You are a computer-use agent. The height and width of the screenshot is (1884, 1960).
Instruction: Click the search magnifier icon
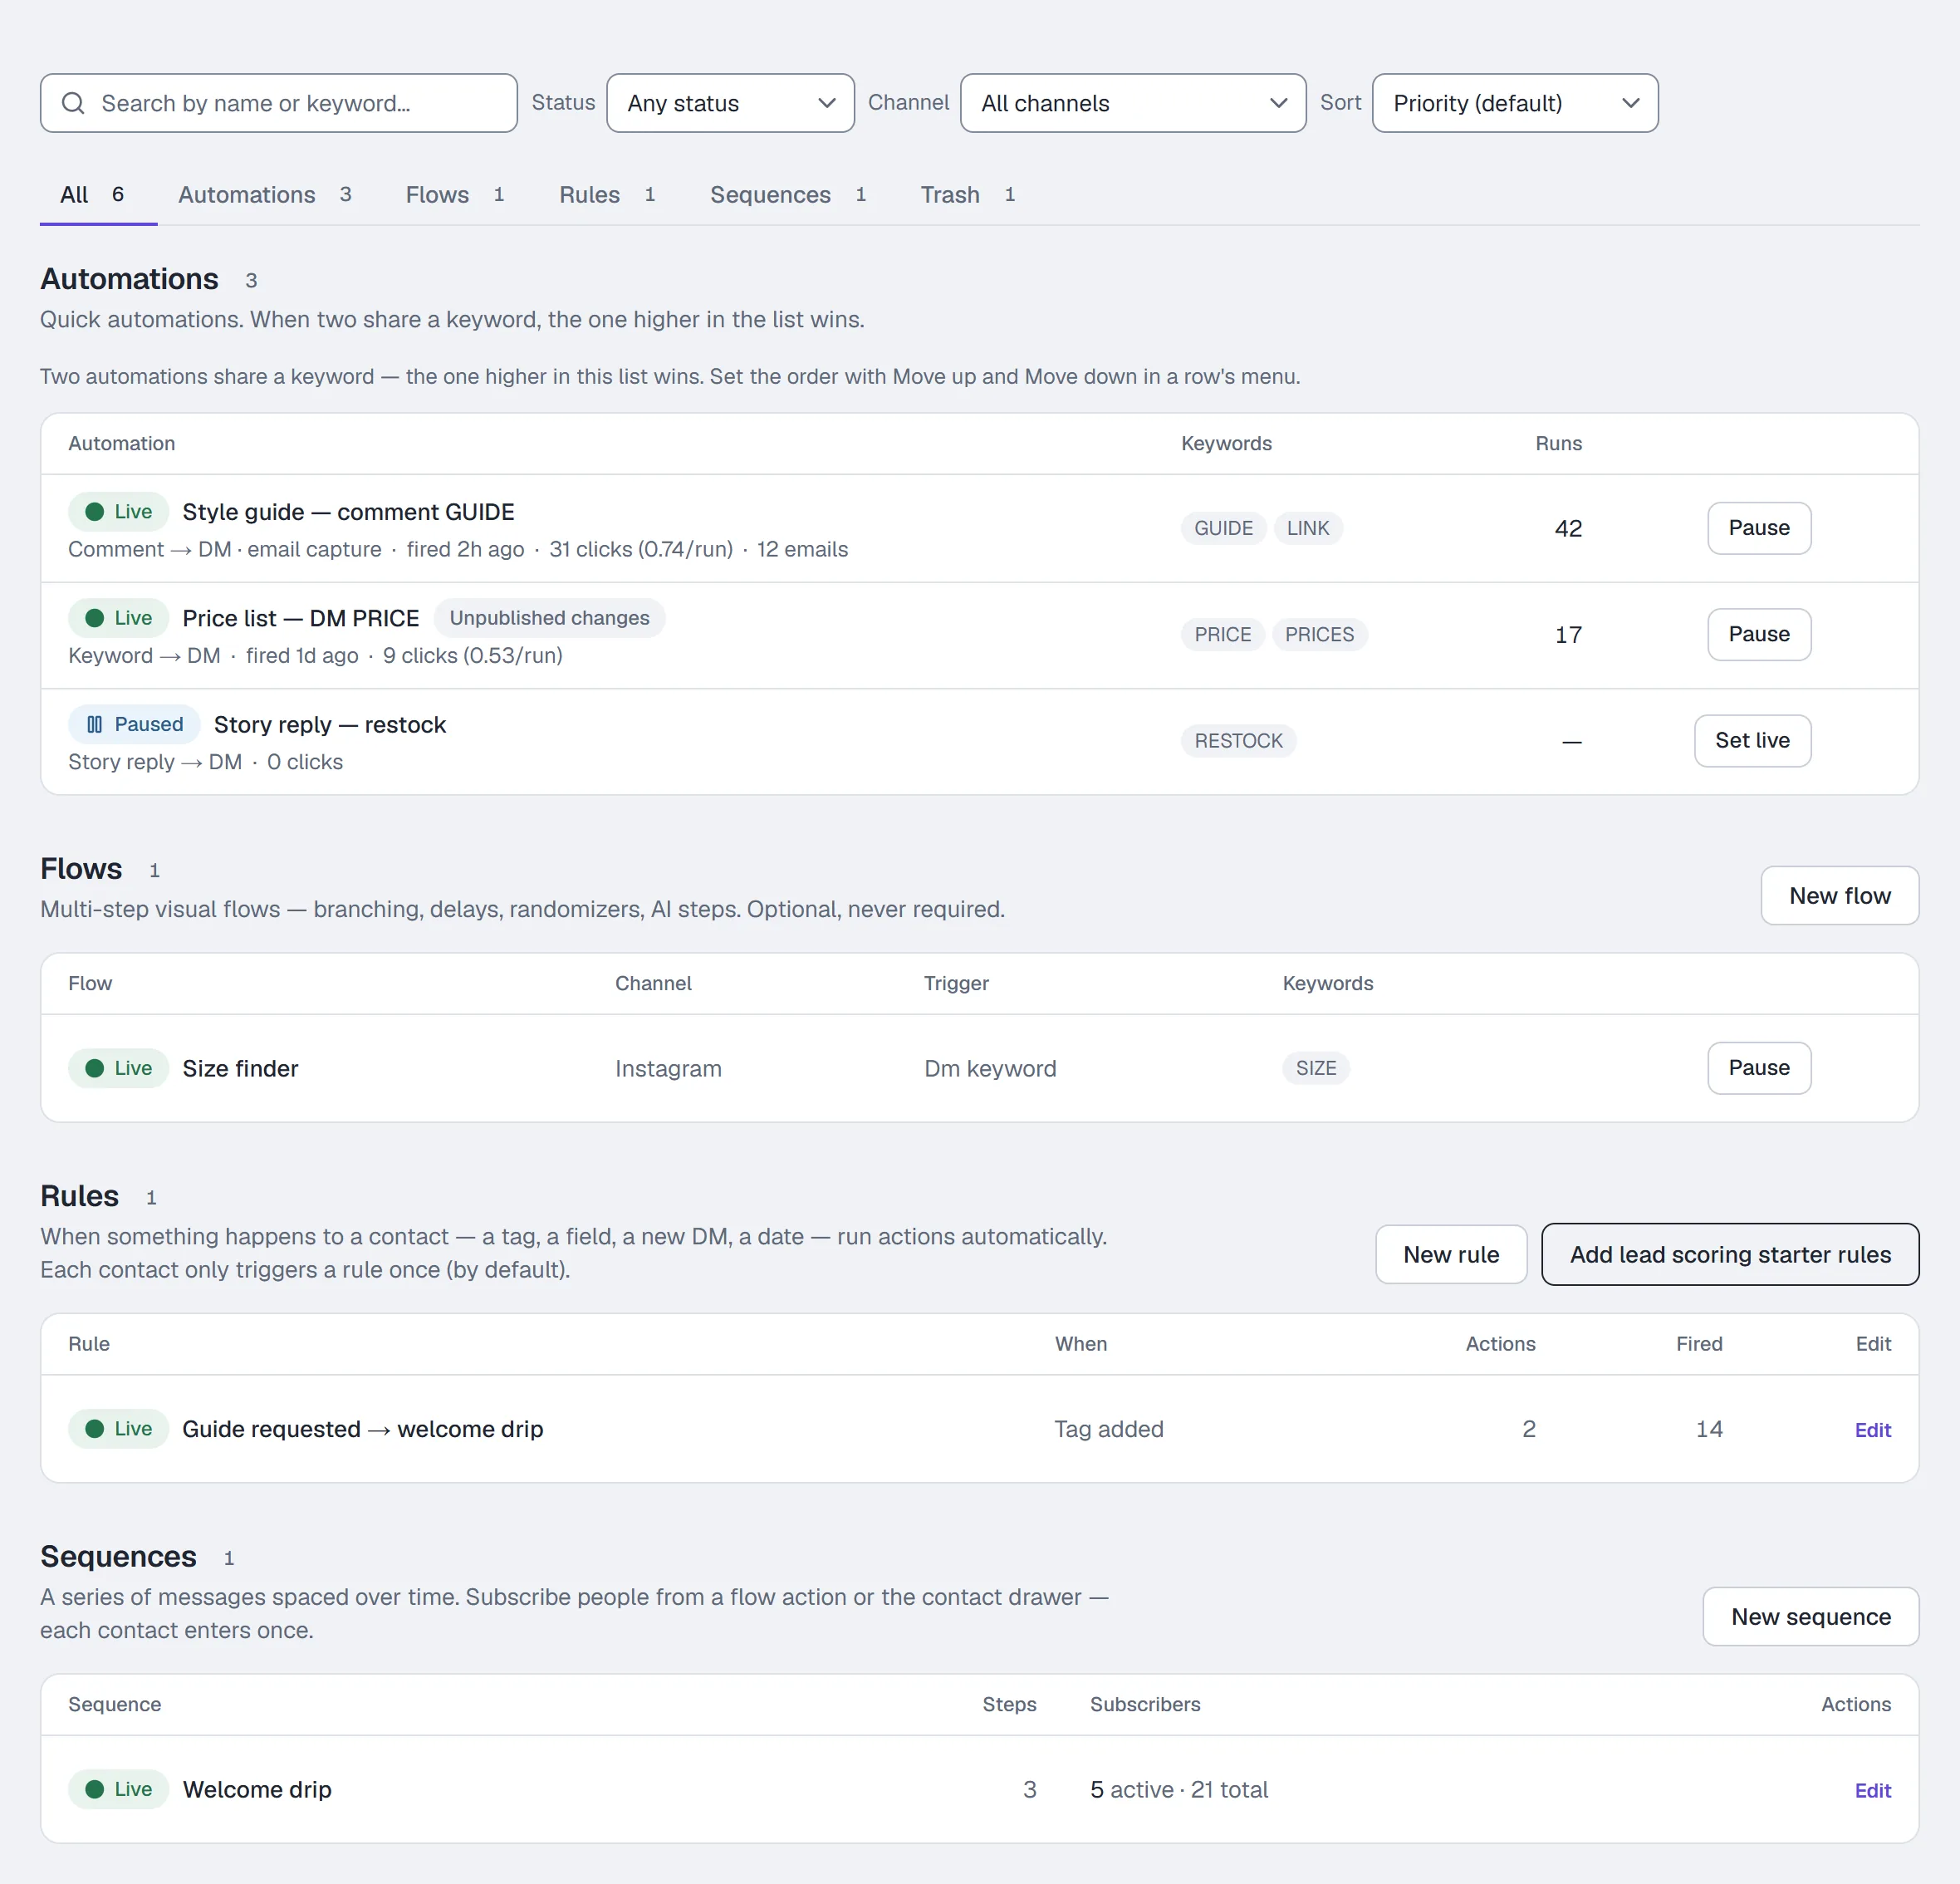point(73,103)
